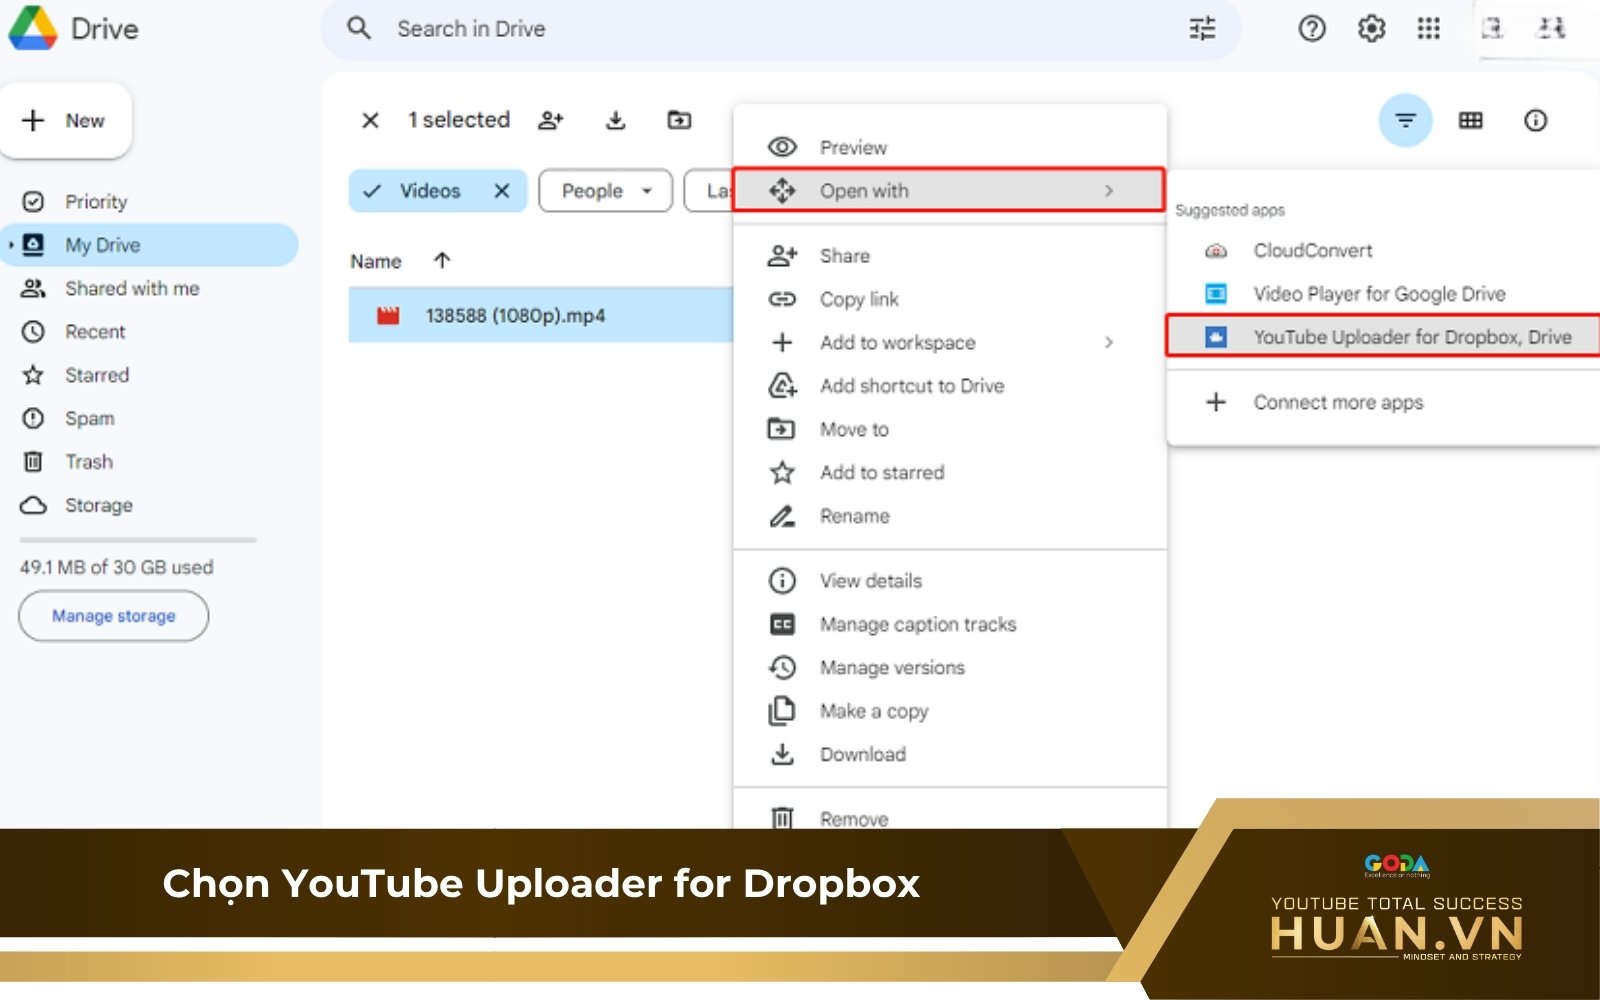
Task: Open the Google apps grid
Action: tap(1428, 29)
